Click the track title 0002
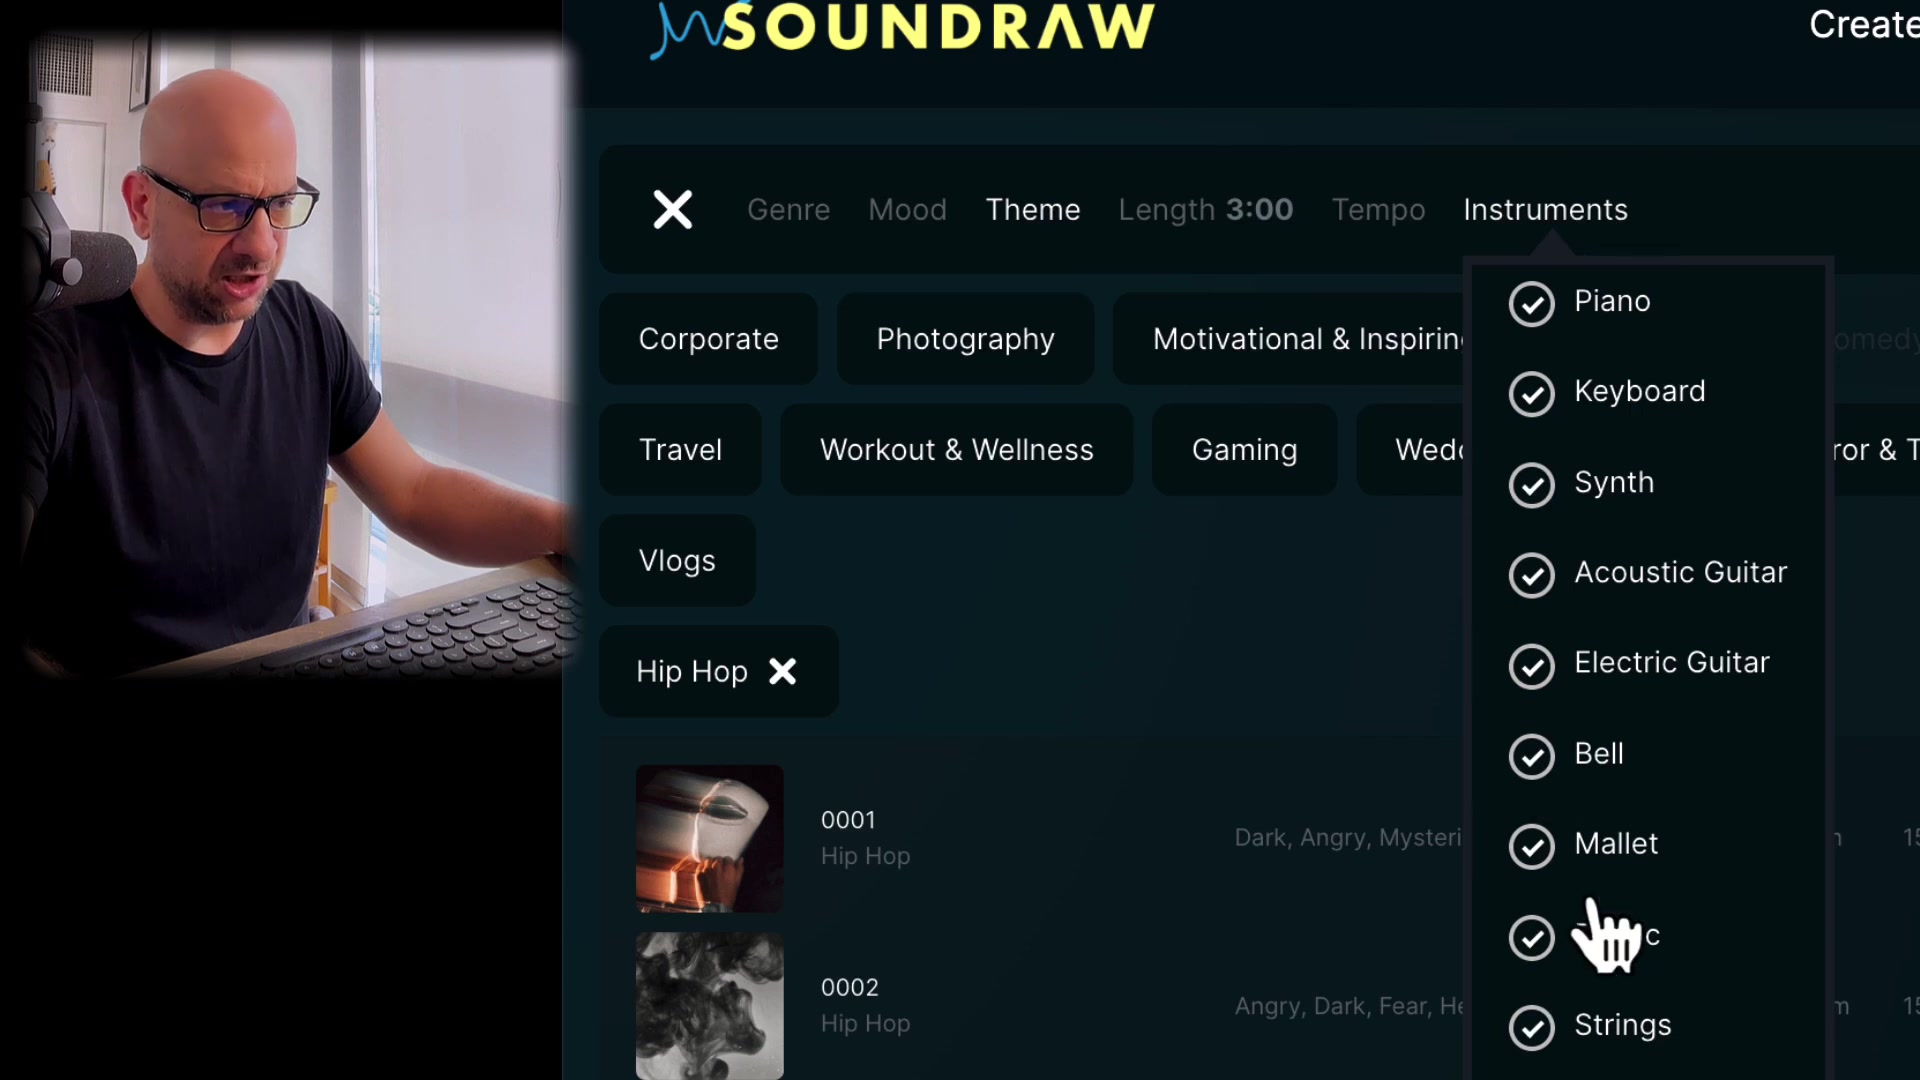Screen dimensions: 1920x1080 point(849,988)
